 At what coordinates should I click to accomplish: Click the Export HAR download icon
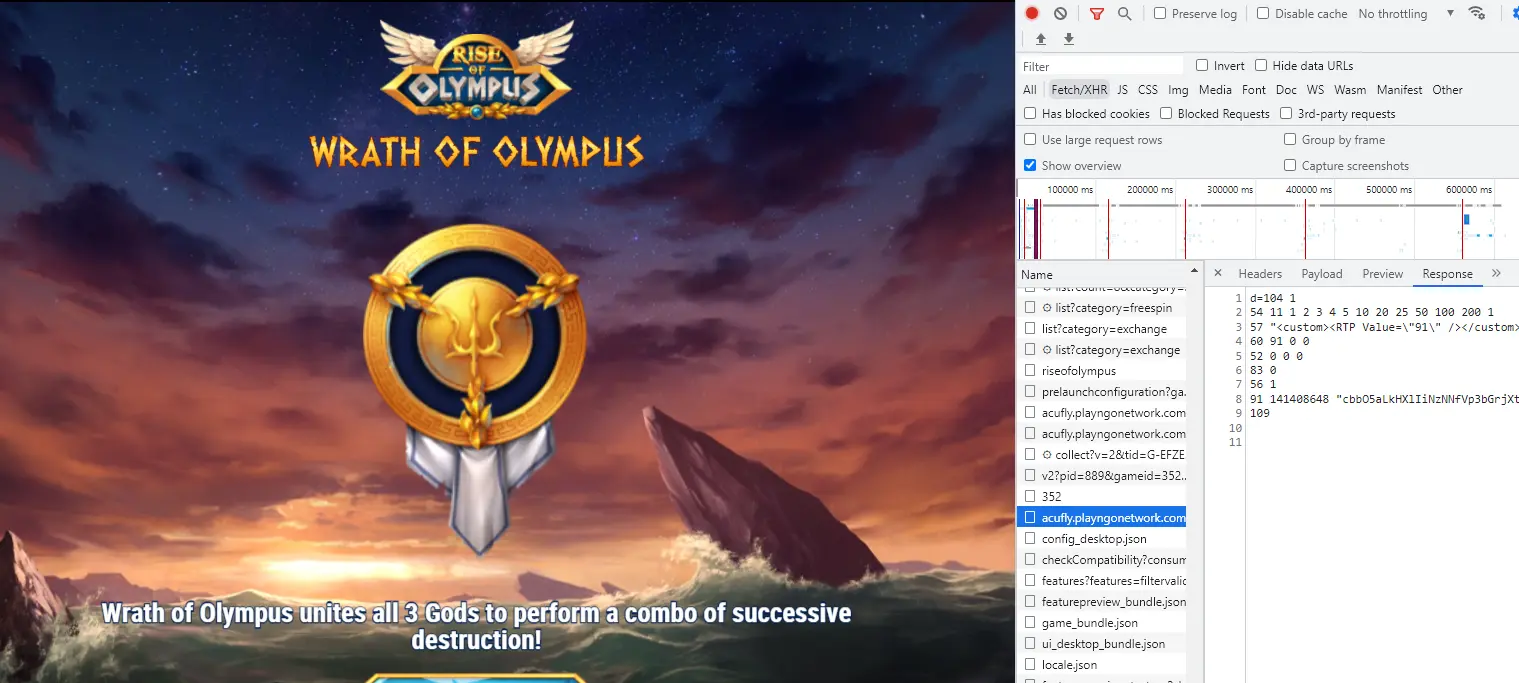(x=1069, y=39)
